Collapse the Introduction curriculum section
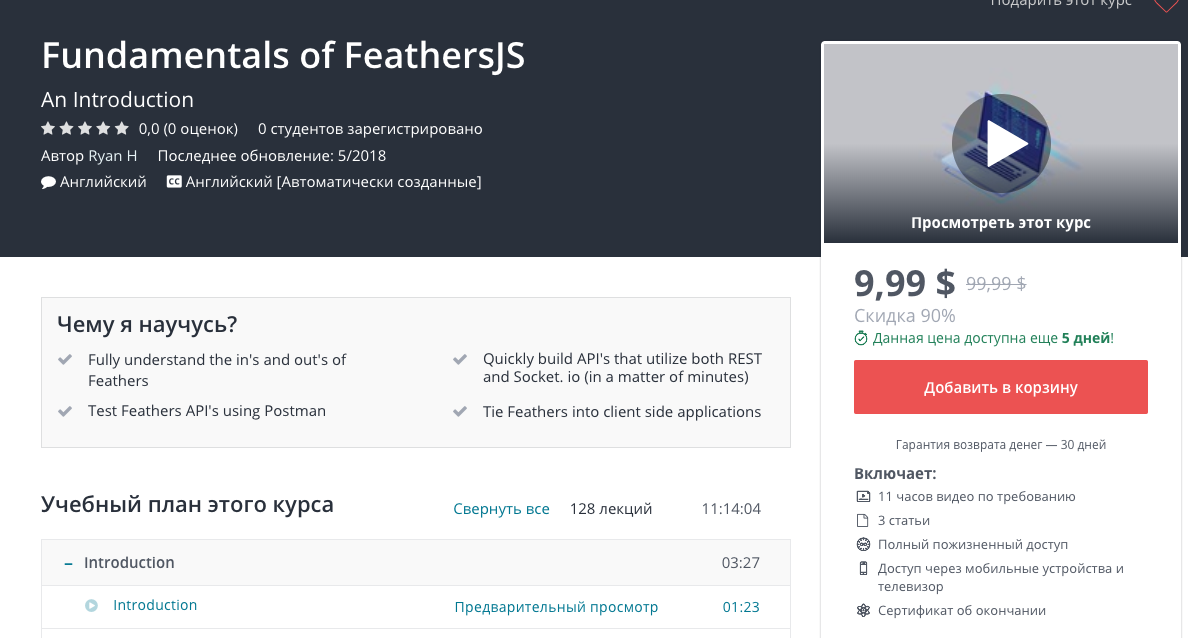Image resolution: width=1188 pixels, height=638 pixels. click(x=67, y=563)
